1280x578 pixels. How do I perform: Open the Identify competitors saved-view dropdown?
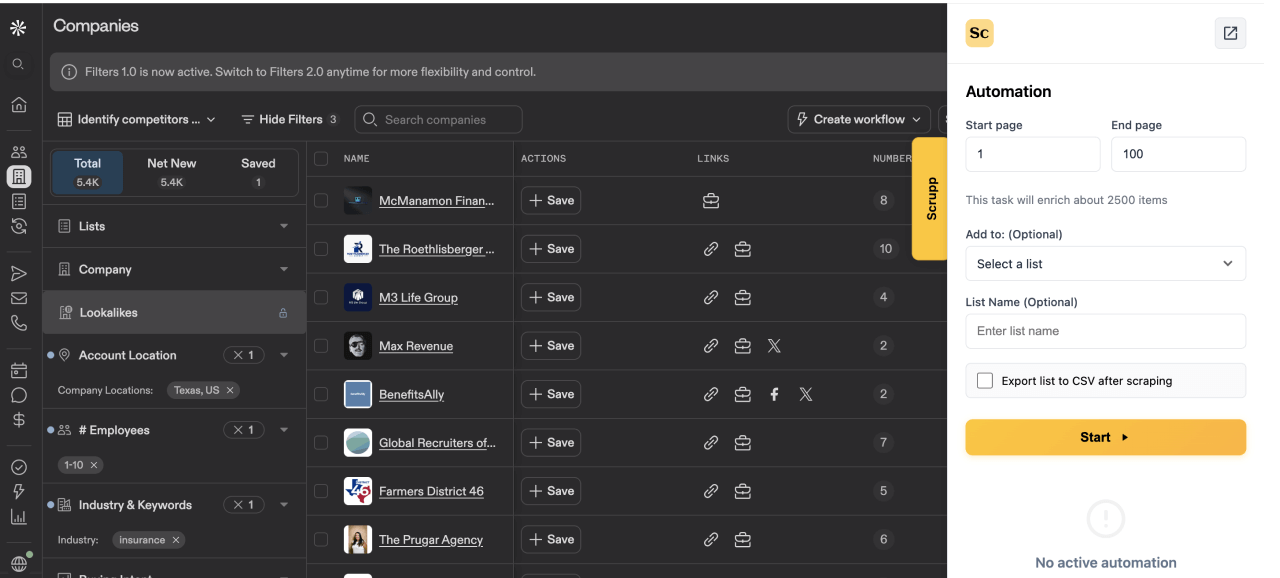point(136,120)
